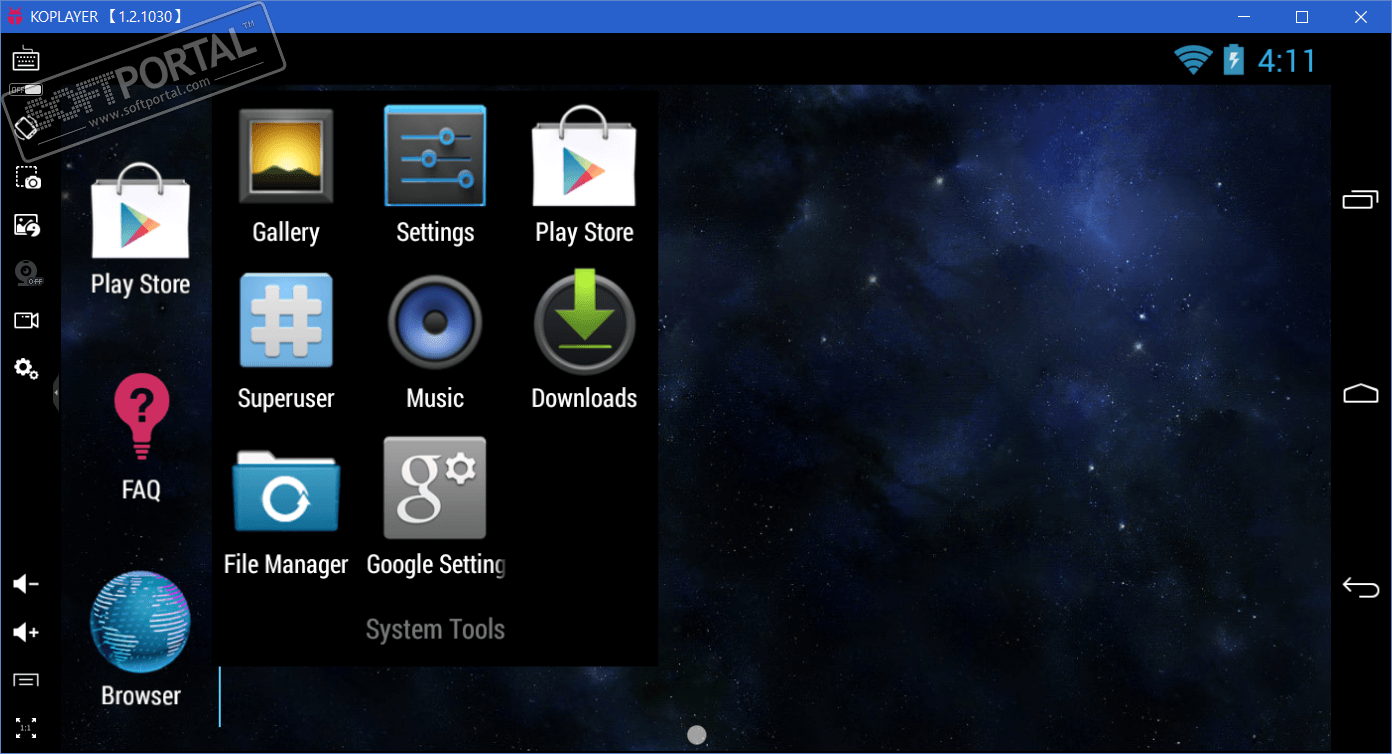Open the Music app

click(x=435, y=342)
